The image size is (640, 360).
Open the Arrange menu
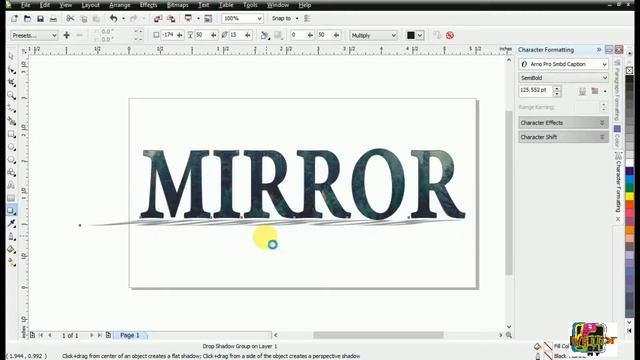point(120,5)
